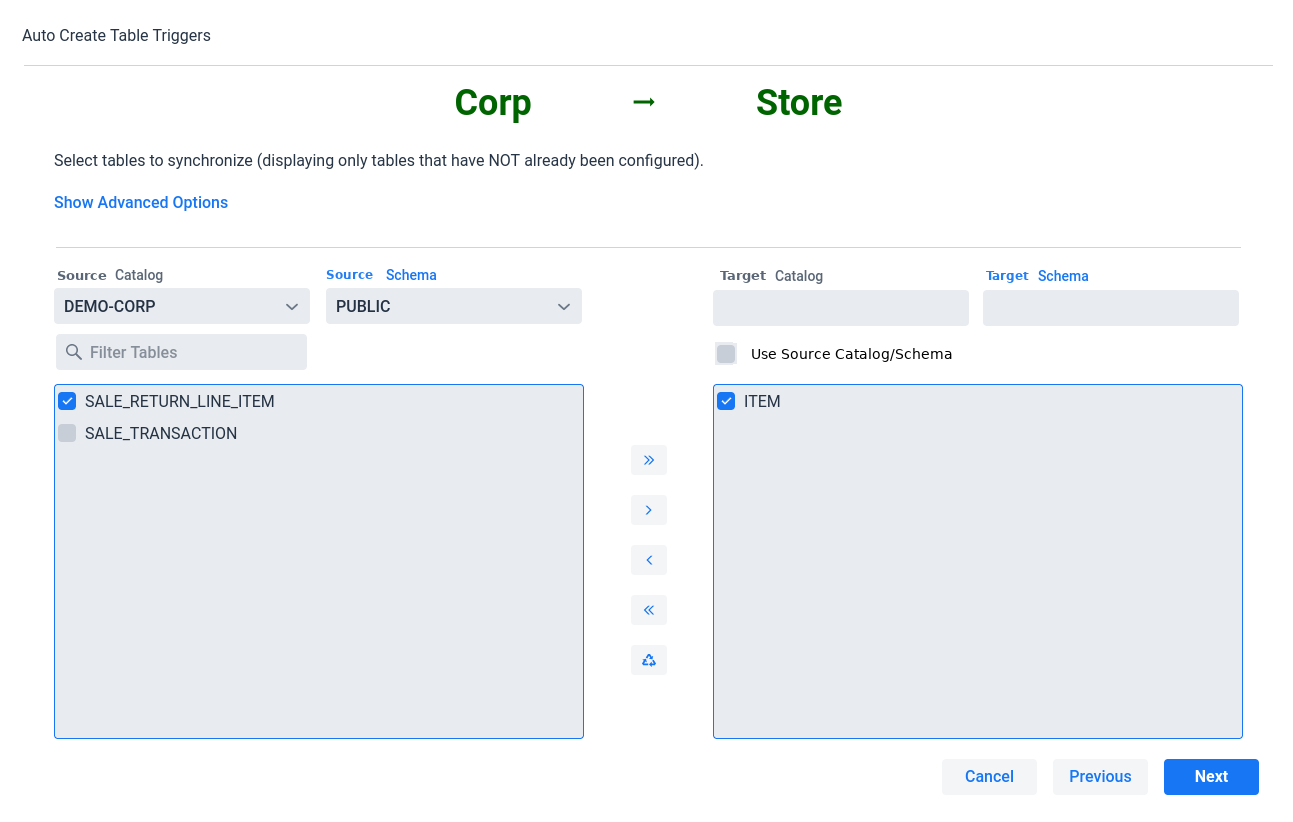
Task: Open the Target Catalog field
Action: pyautogui.click(x=840, y=308)
